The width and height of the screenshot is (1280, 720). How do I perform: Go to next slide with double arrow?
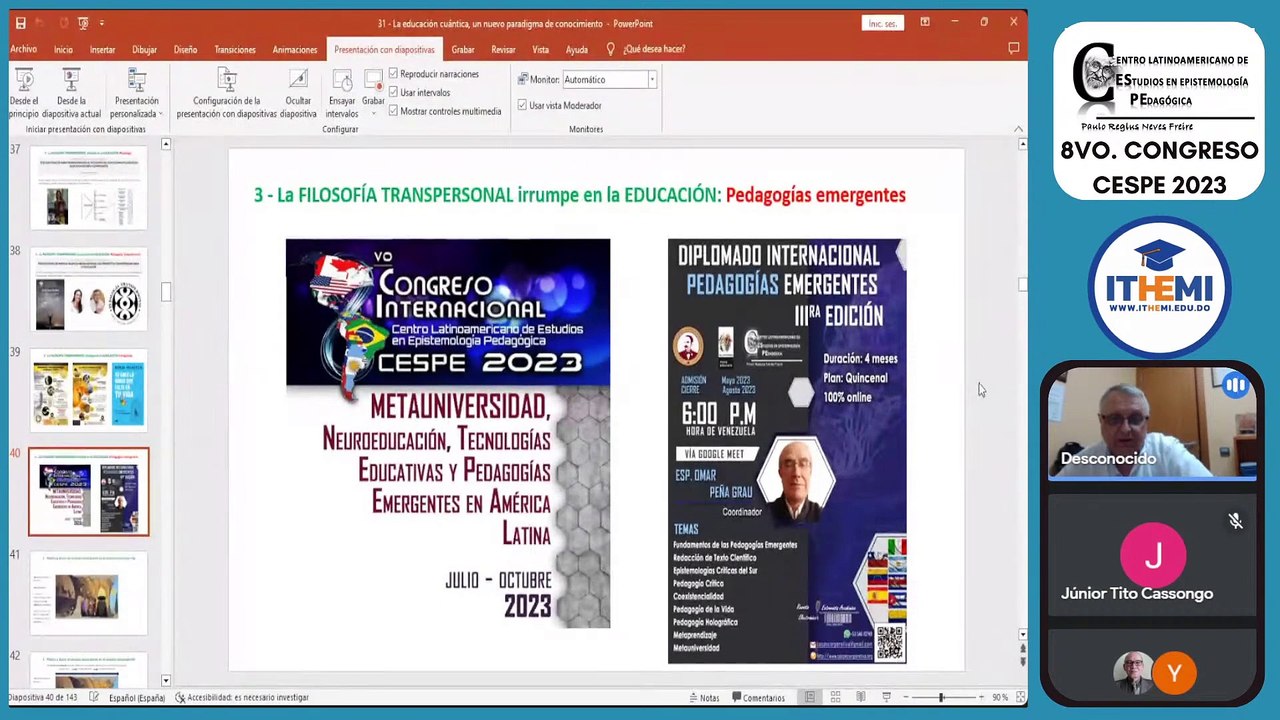pos(1022,663)
